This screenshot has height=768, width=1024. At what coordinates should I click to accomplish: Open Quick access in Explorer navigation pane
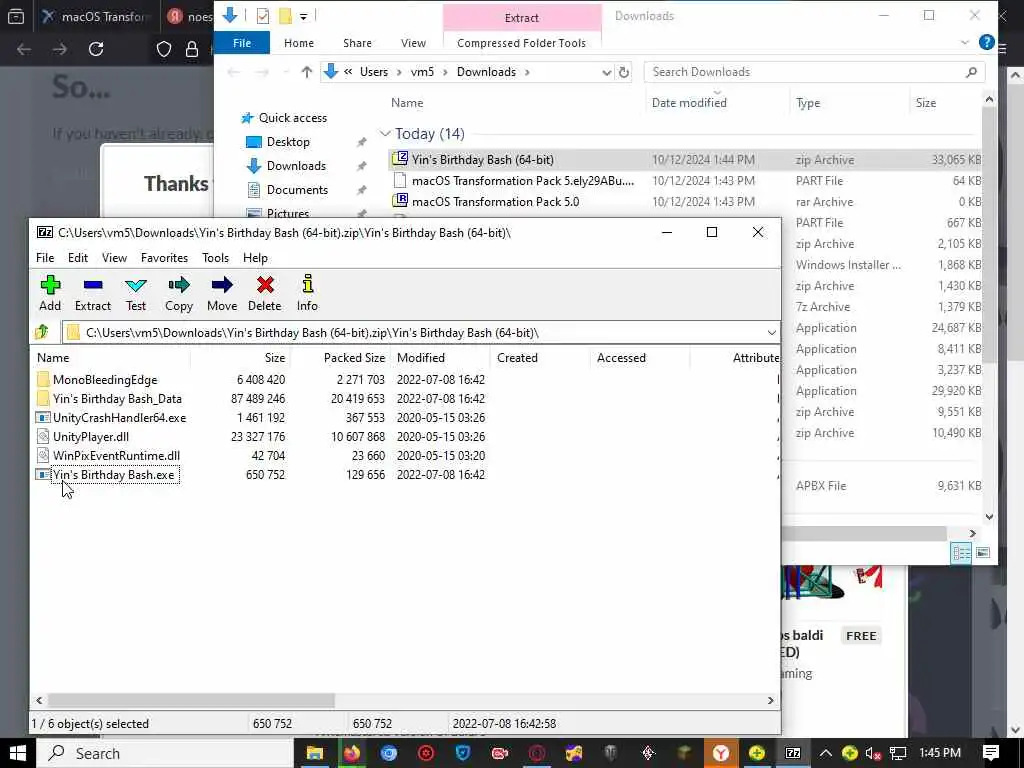(293, 118)
